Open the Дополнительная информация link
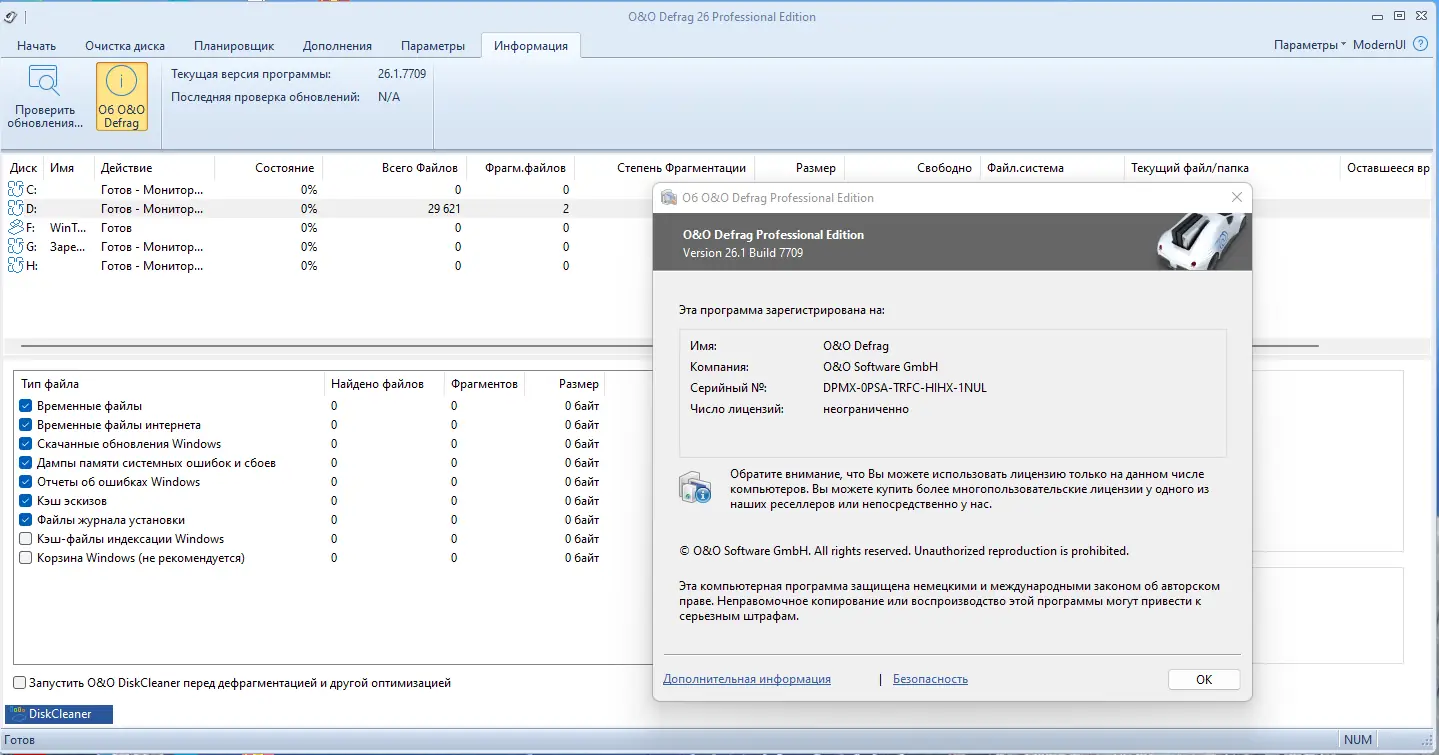The height and width of the screenshot is (755, 1439). point(747,679)
